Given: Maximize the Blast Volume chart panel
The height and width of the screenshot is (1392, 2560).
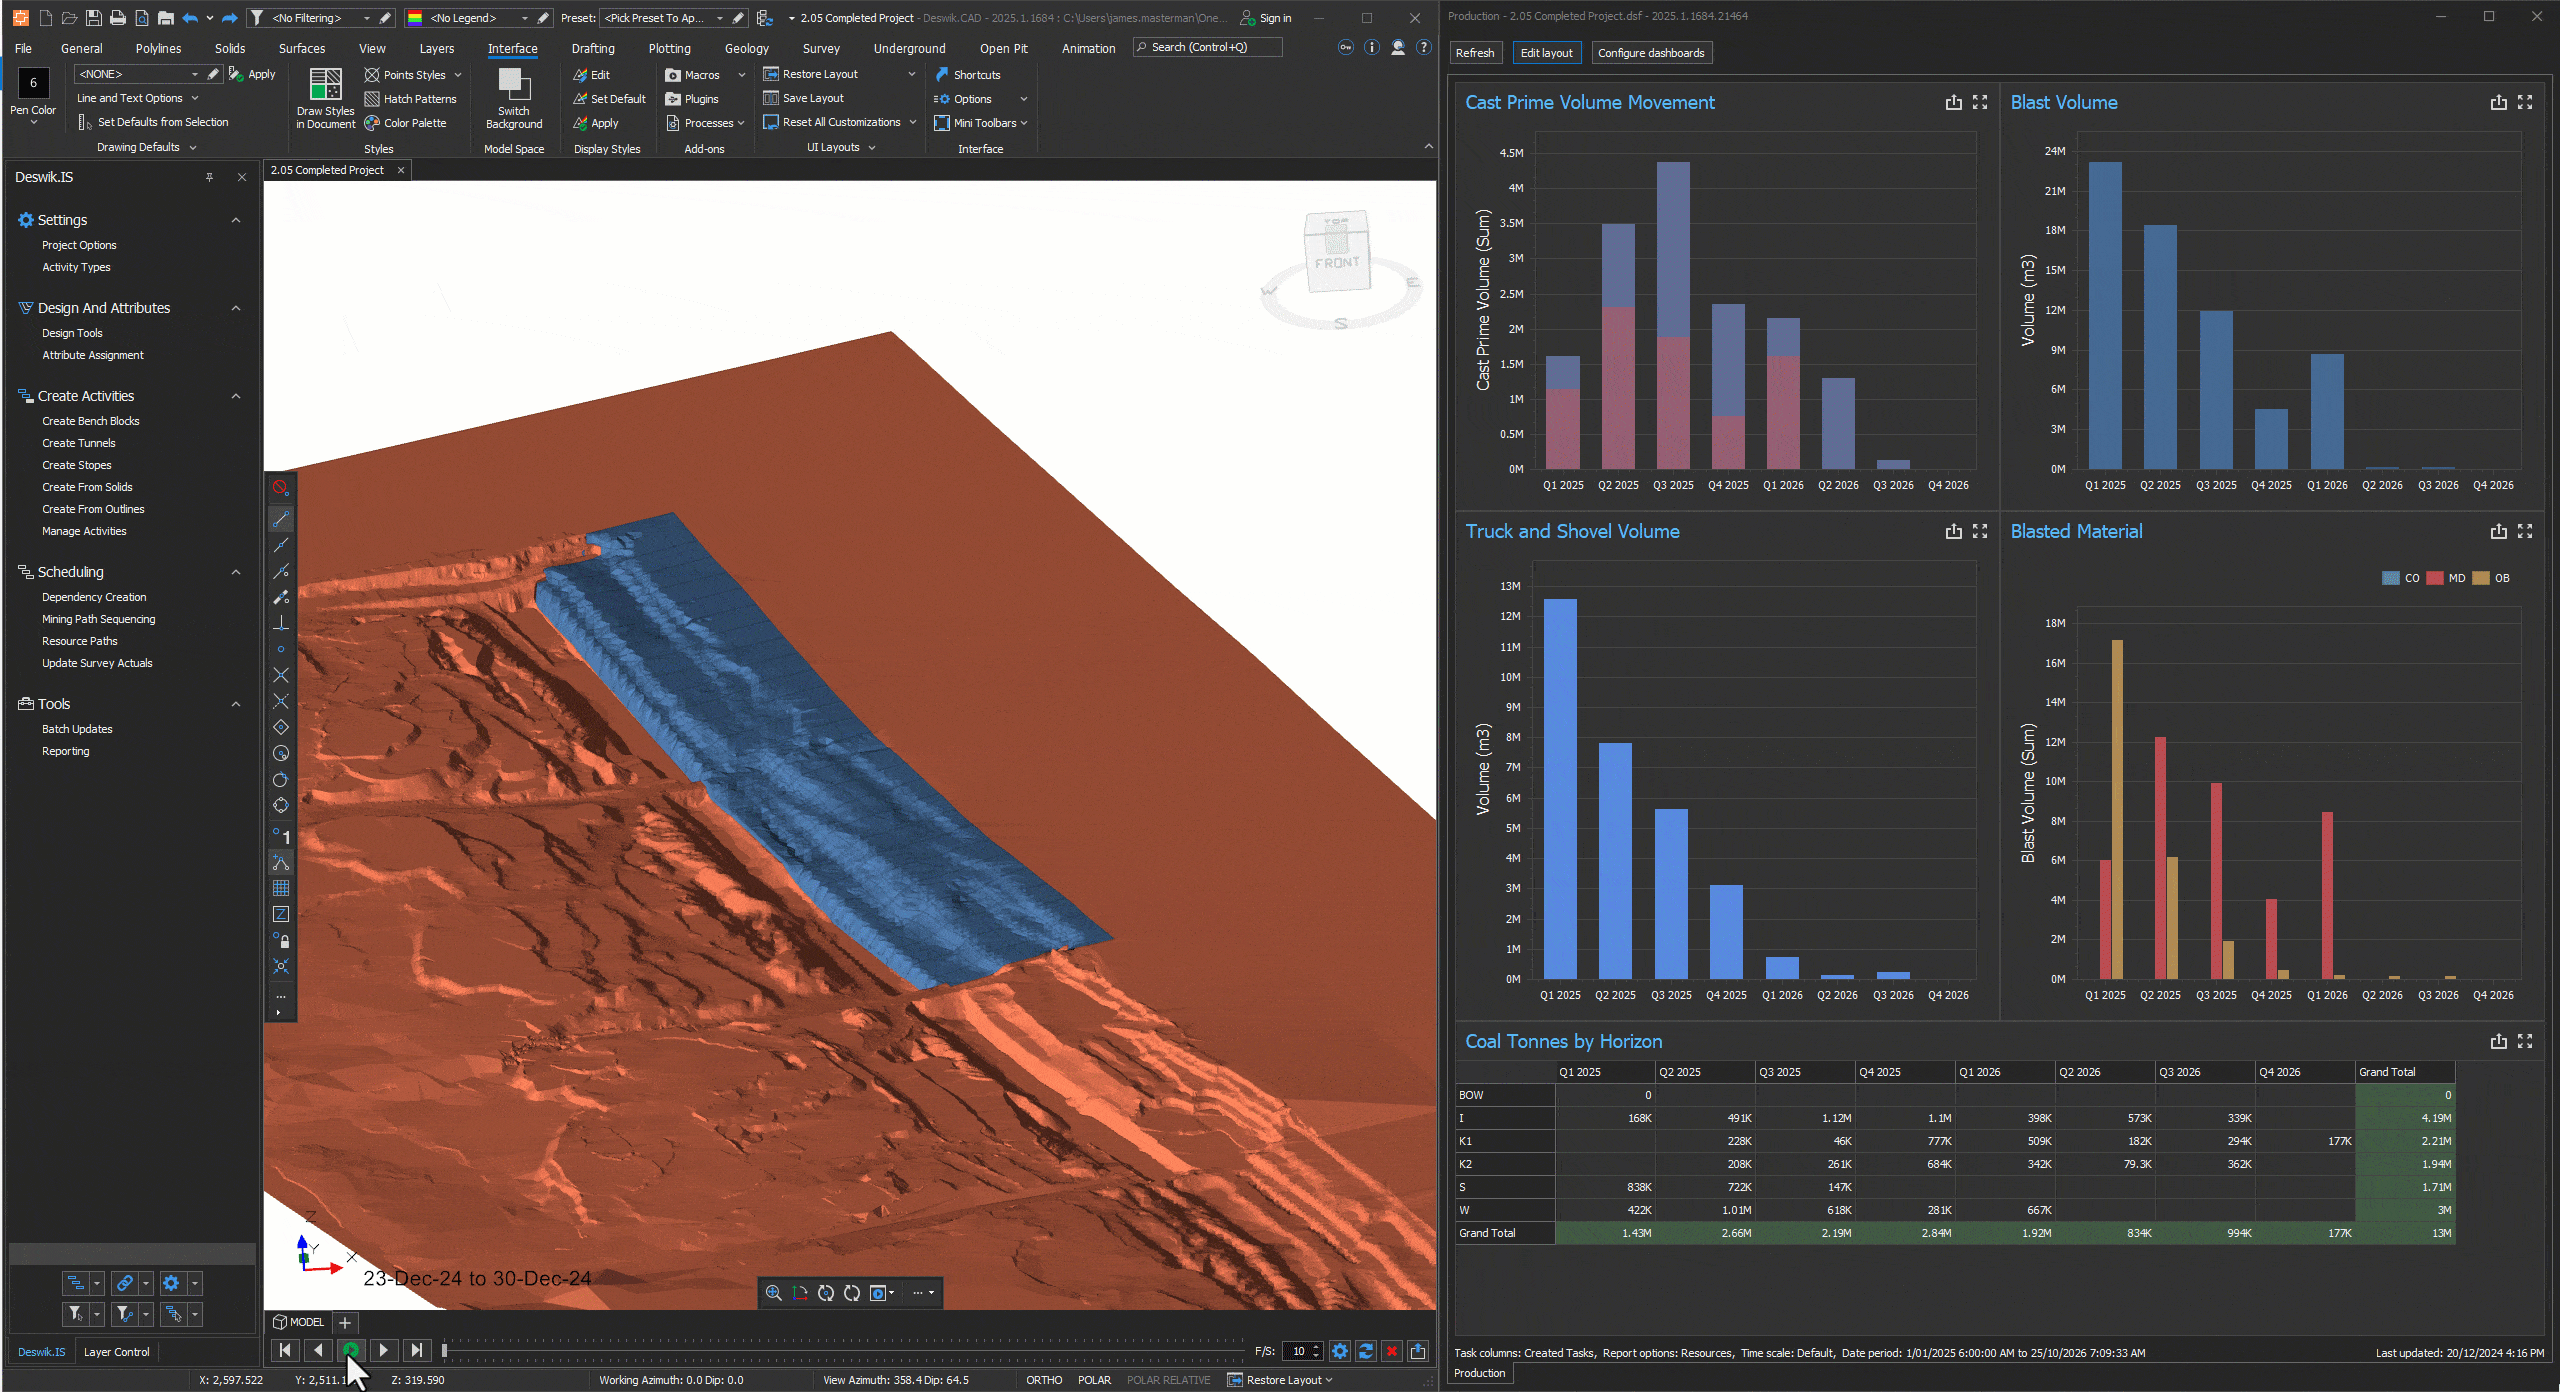Looking at the screenshot, I should 2525,102.
